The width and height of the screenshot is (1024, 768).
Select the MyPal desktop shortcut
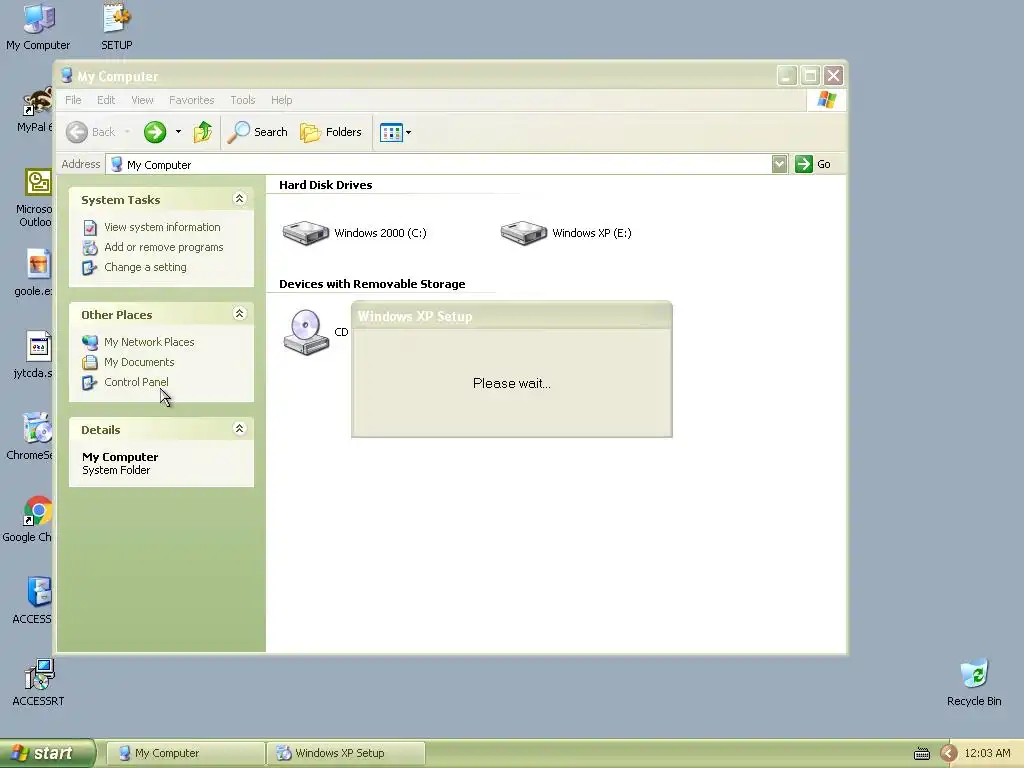[35, 110]
